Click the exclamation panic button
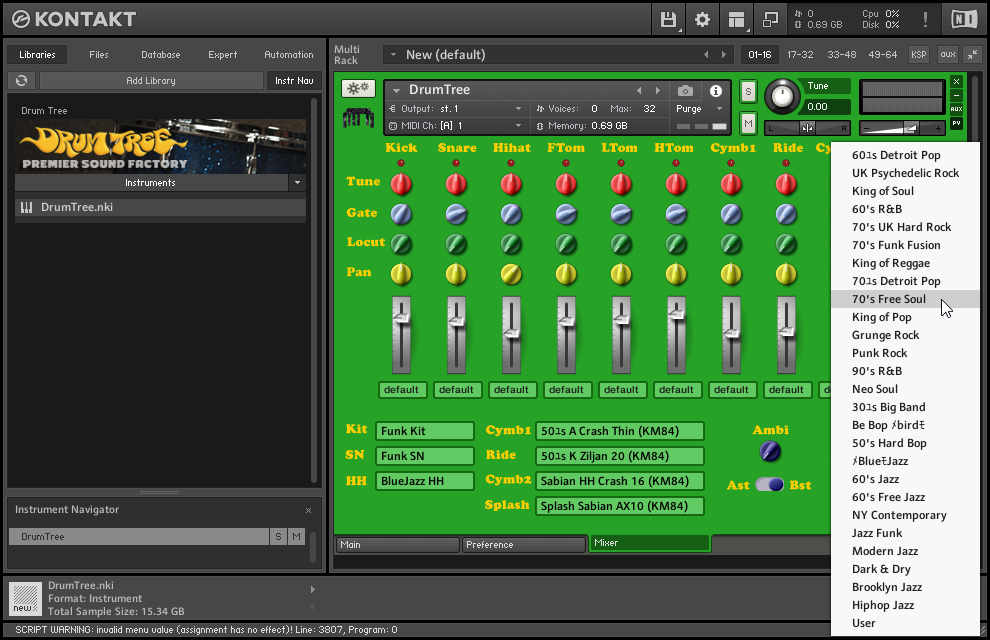 tap(926, 20)
